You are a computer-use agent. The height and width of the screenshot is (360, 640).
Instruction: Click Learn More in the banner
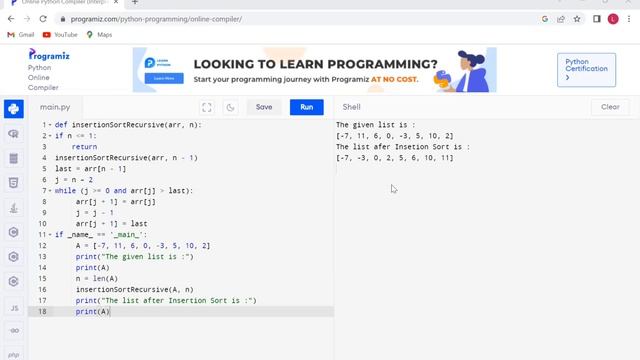pos(164,78)
